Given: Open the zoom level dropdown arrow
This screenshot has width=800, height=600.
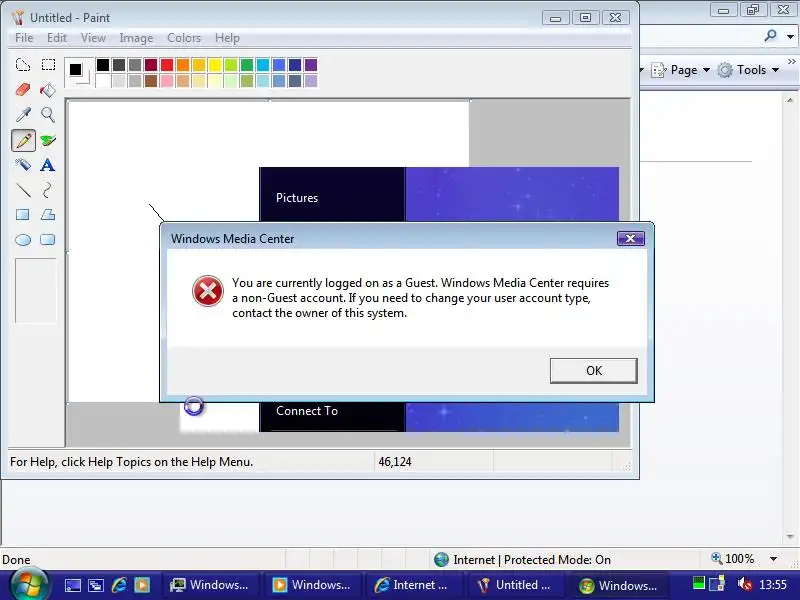Looking at the screenshot, I should click(x=773, y=559).
